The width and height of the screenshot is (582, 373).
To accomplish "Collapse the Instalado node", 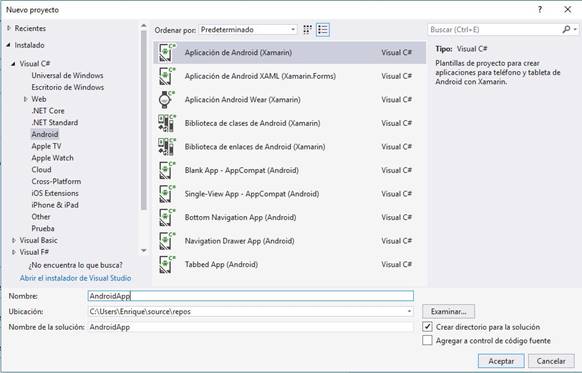I will (9, 45).
